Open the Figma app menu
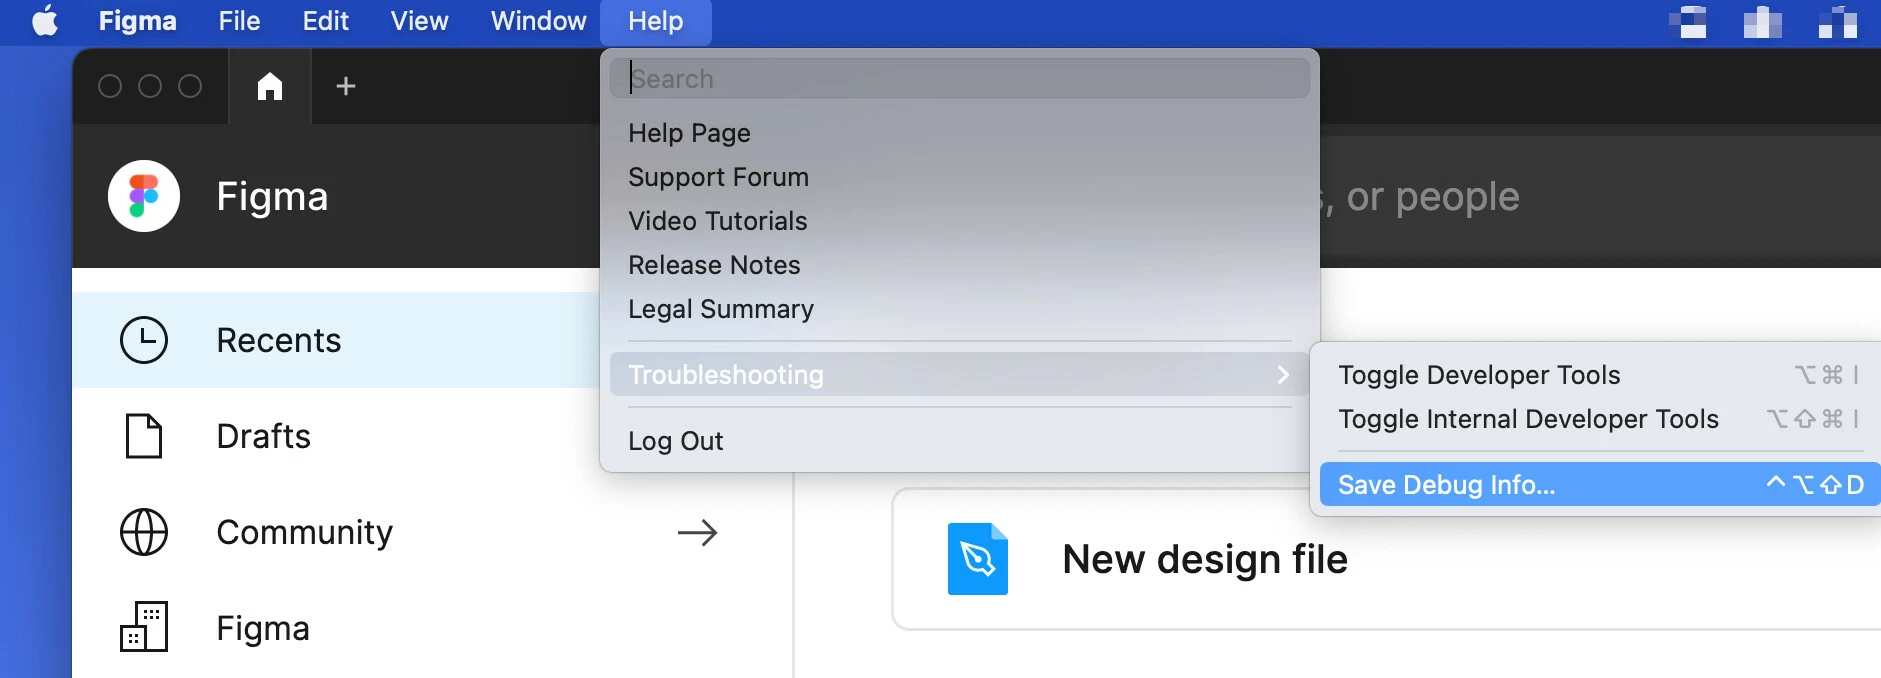The height and width of the screenshot is (678, 1881). [137, 21]
